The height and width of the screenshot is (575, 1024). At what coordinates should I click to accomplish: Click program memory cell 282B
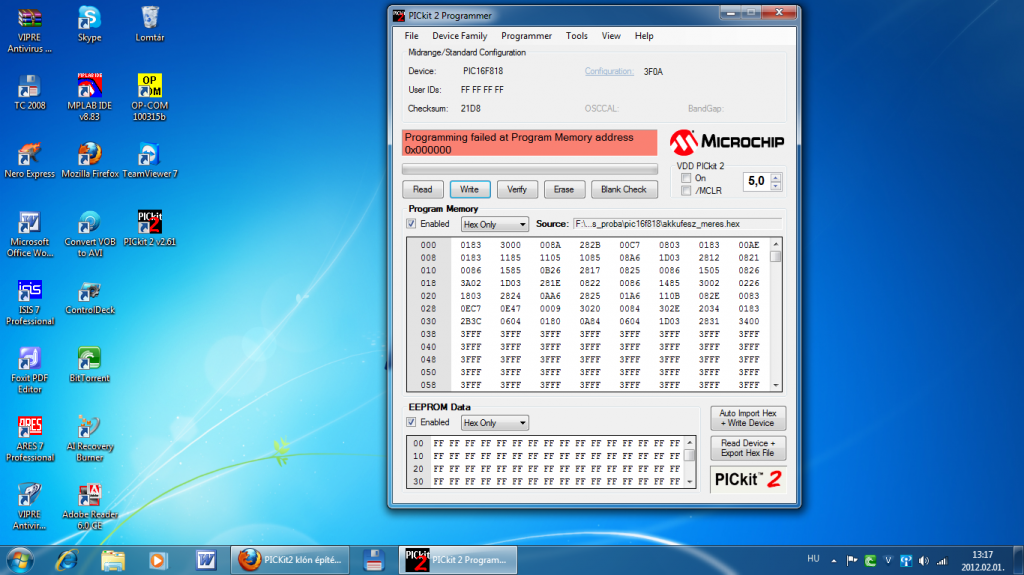pyautogui.click(x=590, y=245)
